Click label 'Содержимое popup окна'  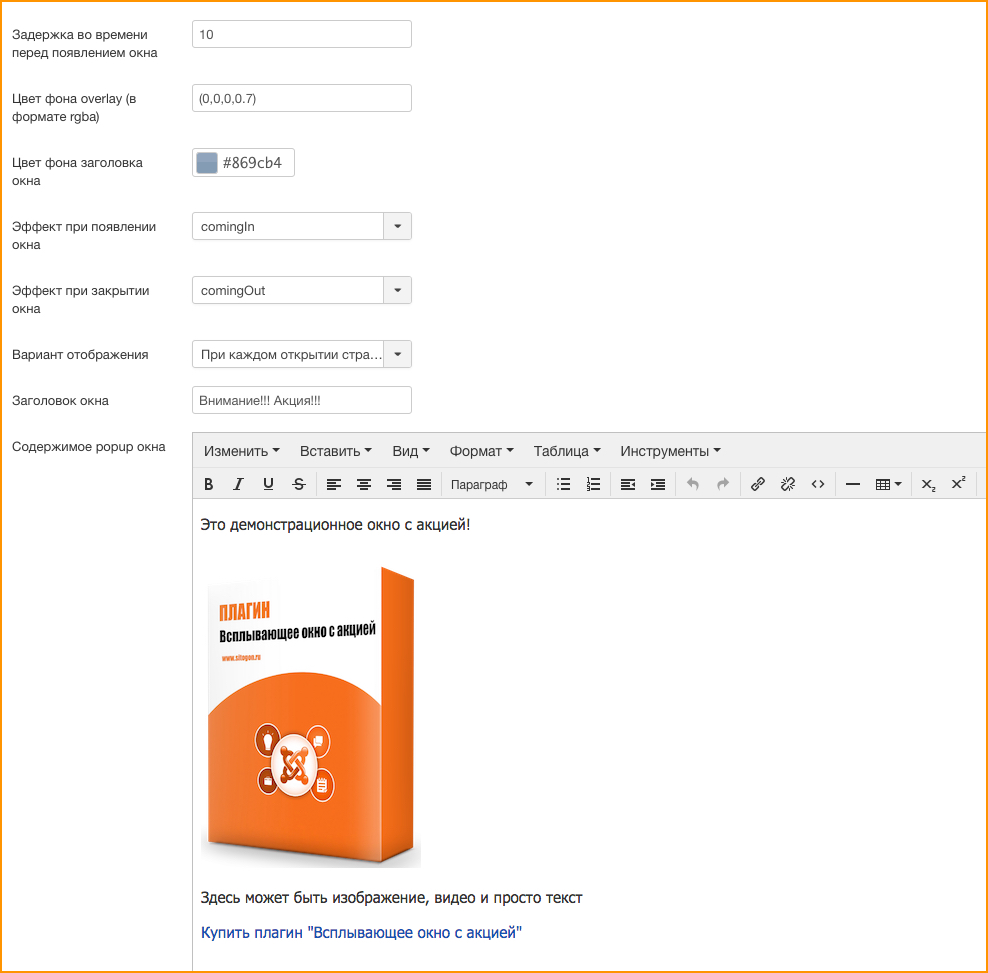(x=89, y=447)
